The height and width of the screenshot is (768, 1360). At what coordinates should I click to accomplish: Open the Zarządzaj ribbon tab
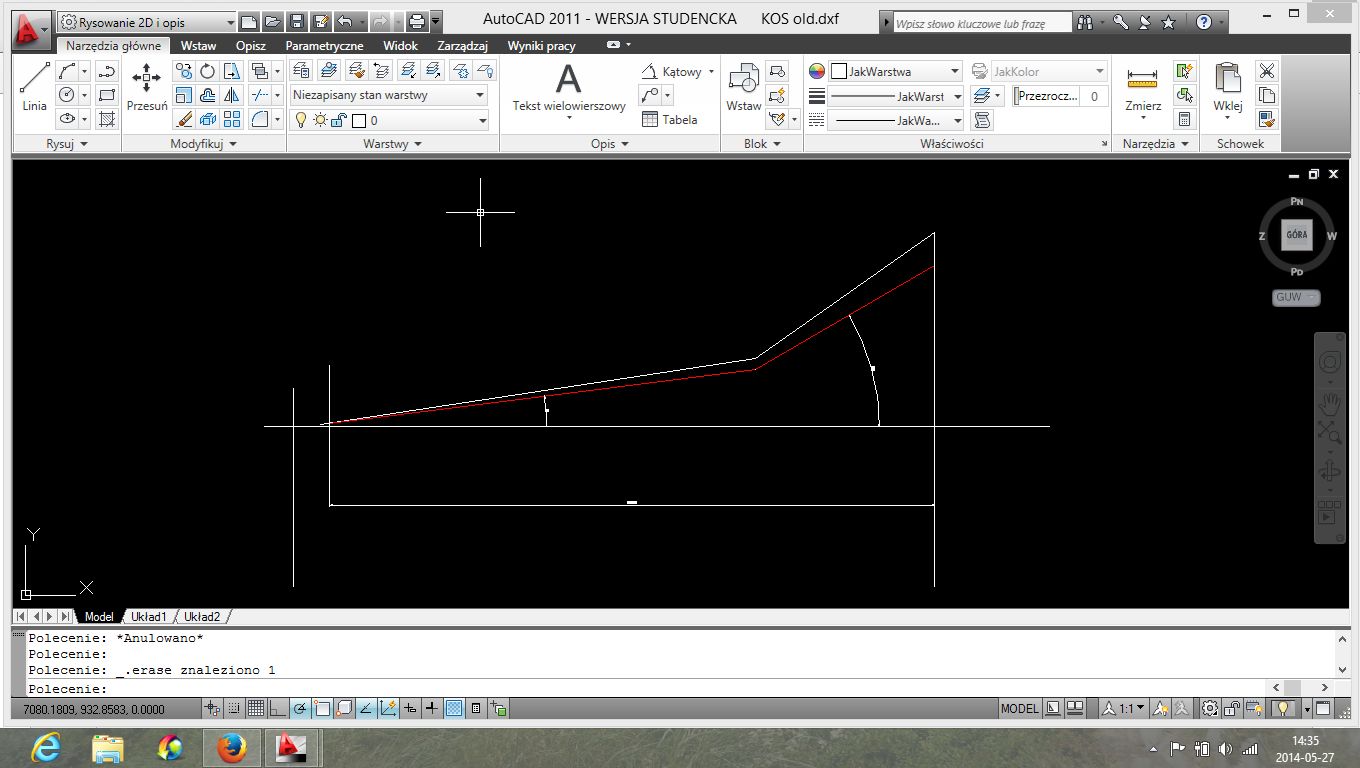pos(462,46)
